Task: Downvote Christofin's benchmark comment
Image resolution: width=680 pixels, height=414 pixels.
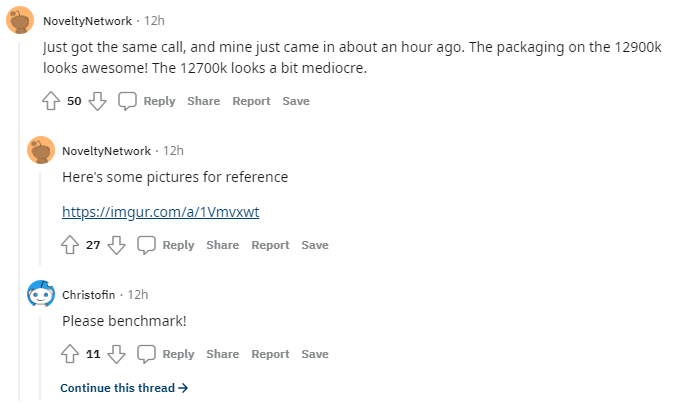Action: [116, 354]
